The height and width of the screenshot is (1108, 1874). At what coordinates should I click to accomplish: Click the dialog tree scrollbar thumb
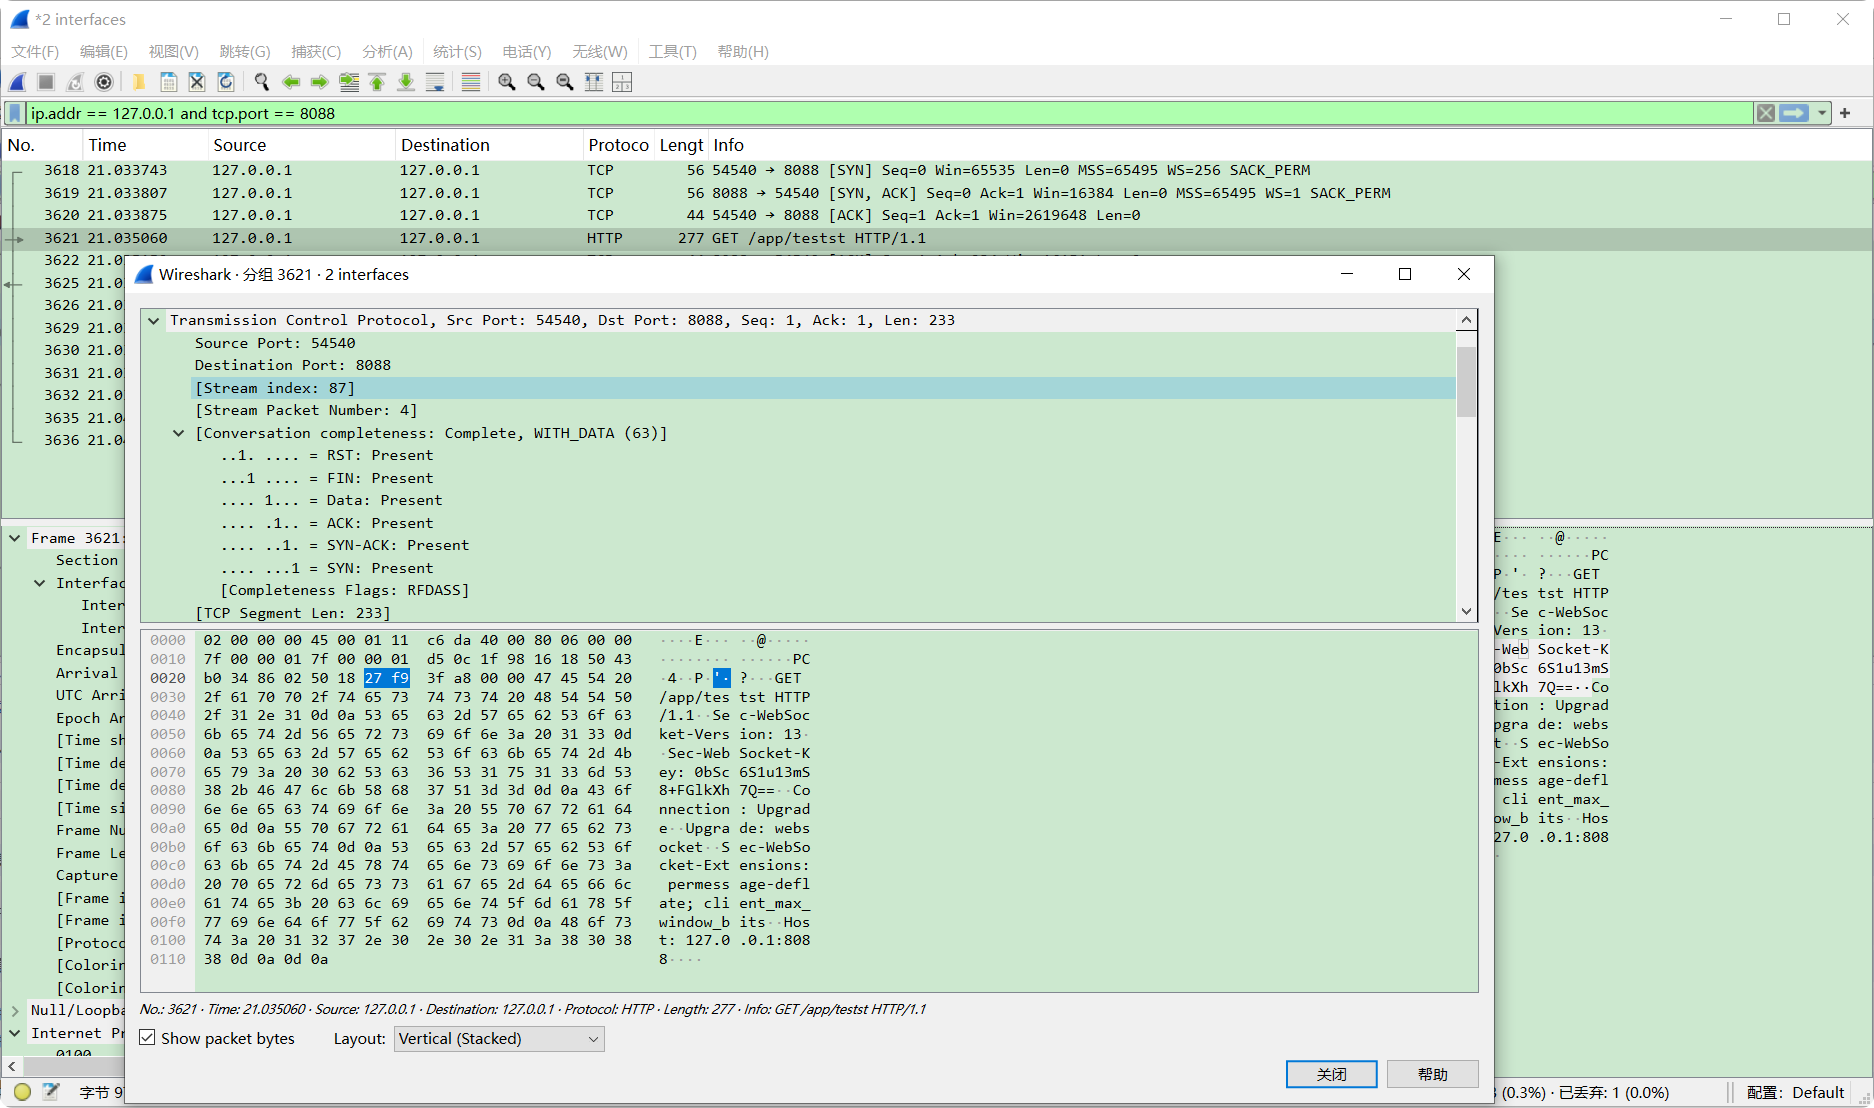[x=1466, y=381]
